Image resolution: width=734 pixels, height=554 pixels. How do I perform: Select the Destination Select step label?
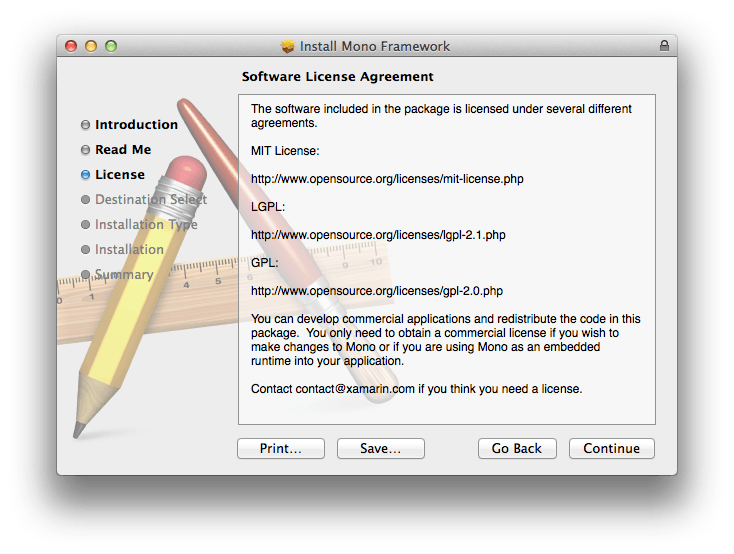click(x=150, y=200)
